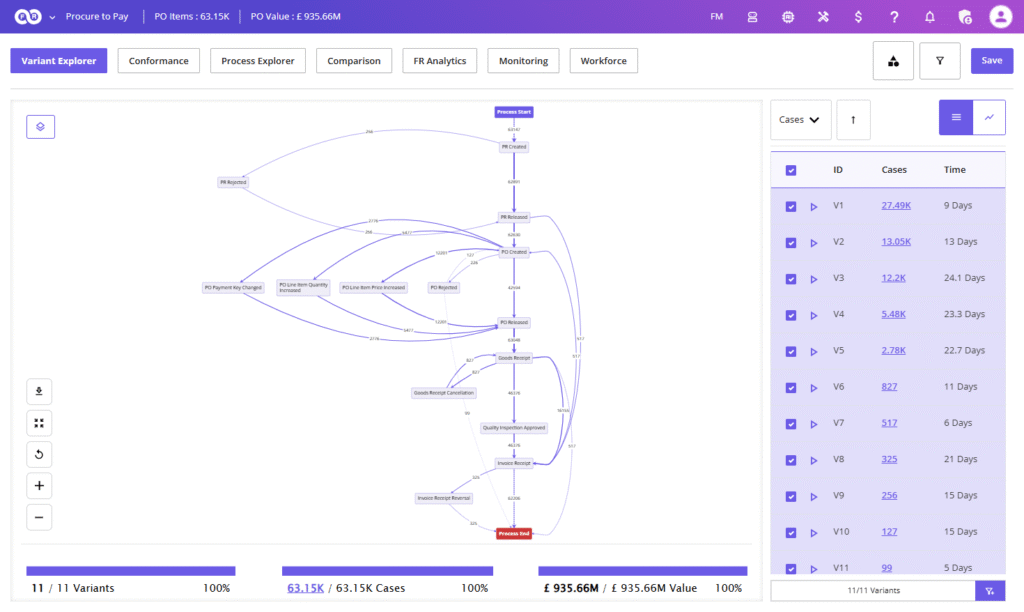Uncheck the V1 variant checkbox
Viewport: 1024px width, 612px height.
coord(791,206)
